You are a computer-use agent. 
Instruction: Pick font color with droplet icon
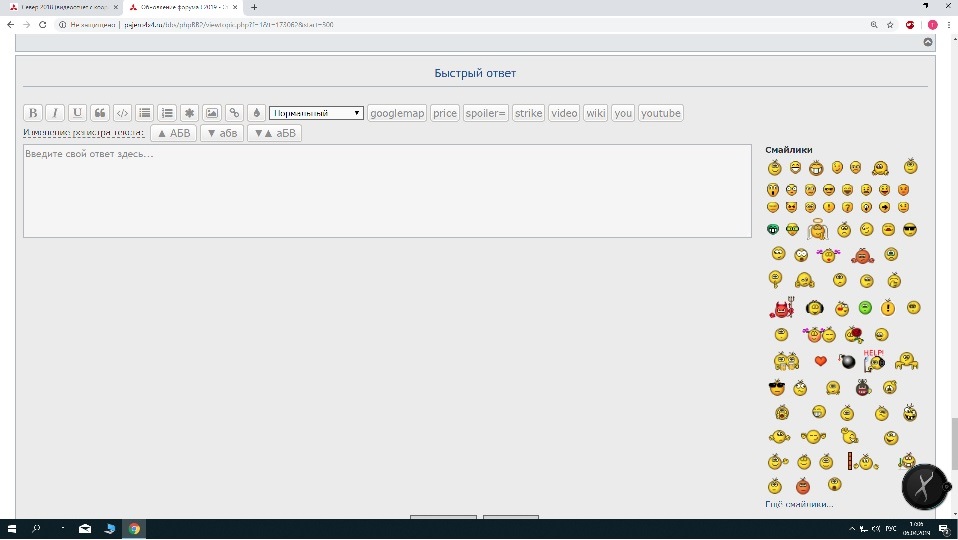point(256,113)
